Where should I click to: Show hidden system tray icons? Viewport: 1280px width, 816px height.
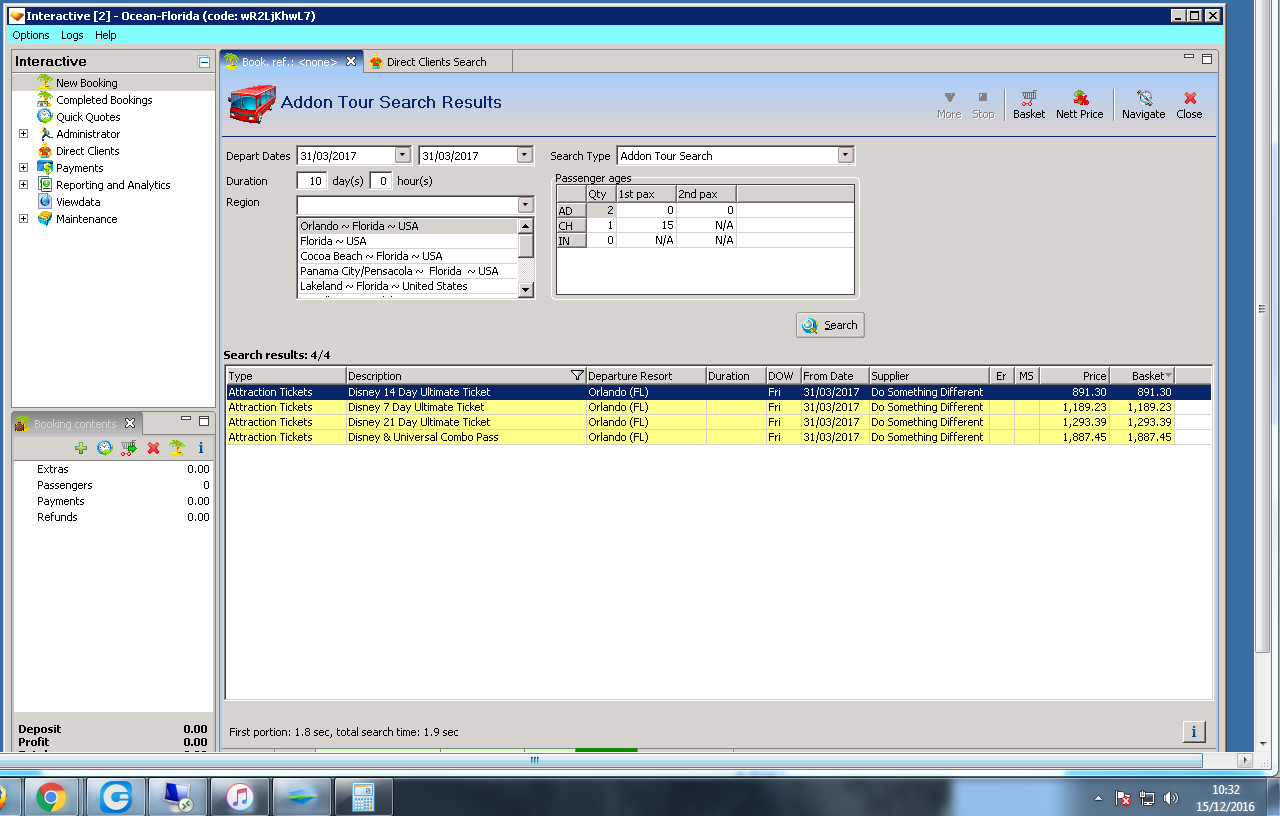(x=1099, y=799)
